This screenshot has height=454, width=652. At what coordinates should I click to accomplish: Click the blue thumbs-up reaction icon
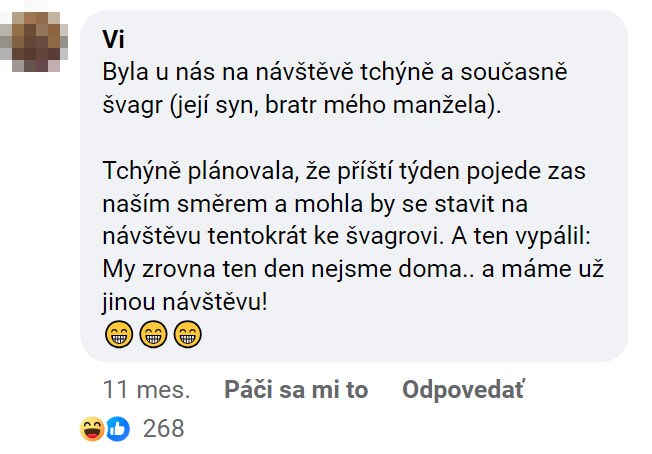[x=118, y=429]
